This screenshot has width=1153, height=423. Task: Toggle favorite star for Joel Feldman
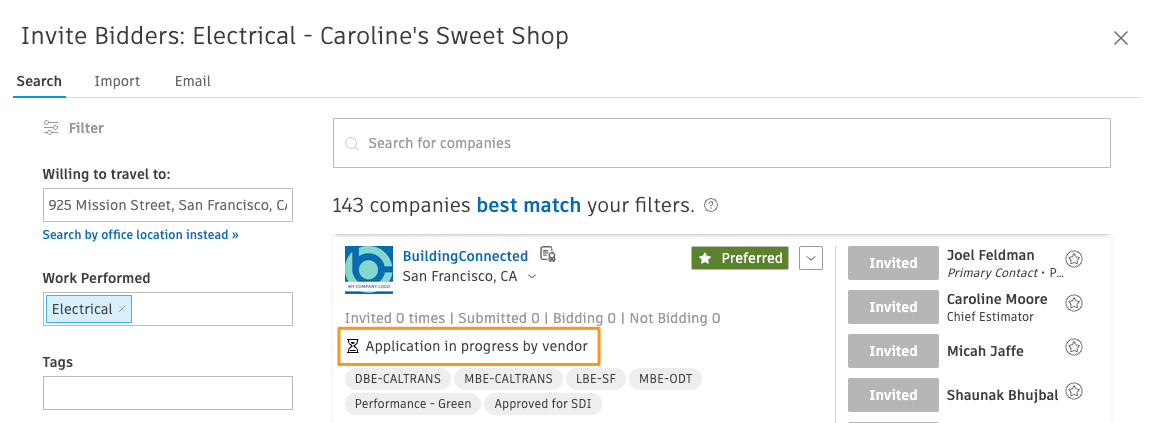click(1074, 259)
